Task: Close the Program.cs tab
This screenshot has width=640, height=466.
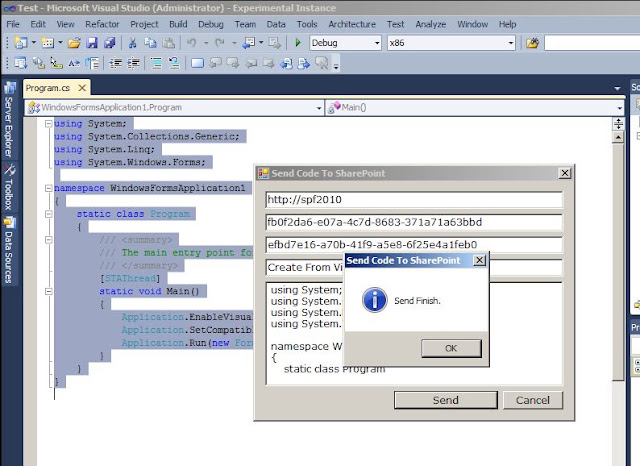Action: (82, 88)
